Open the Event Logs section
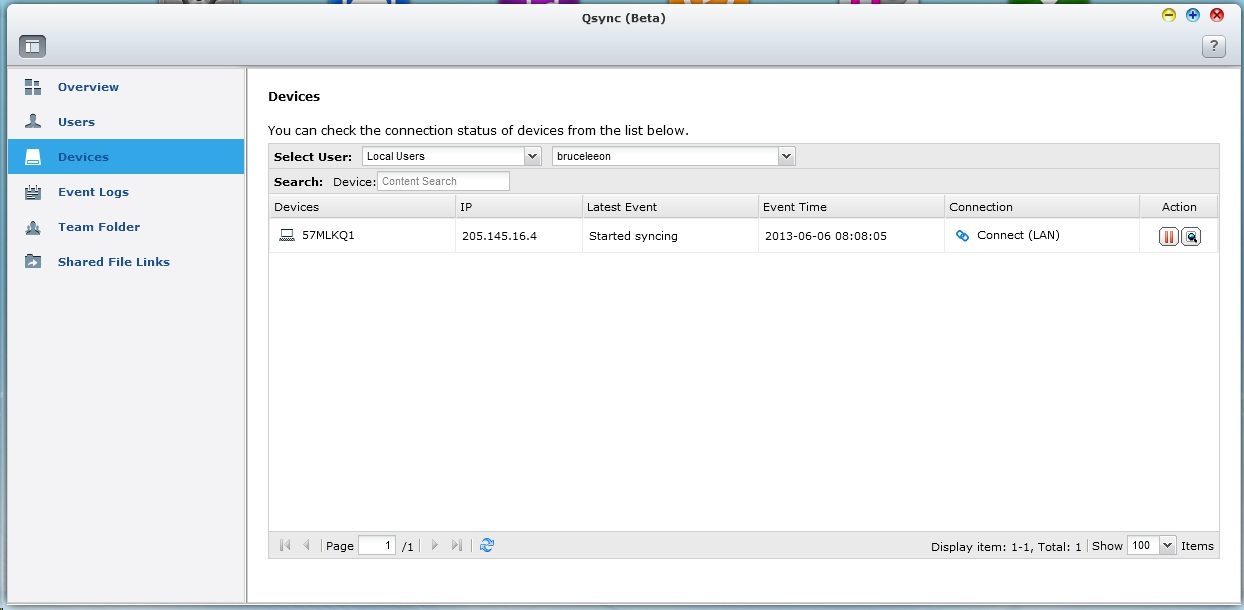1244x610 pixels. pyautogui.click(x=93, y=192)
